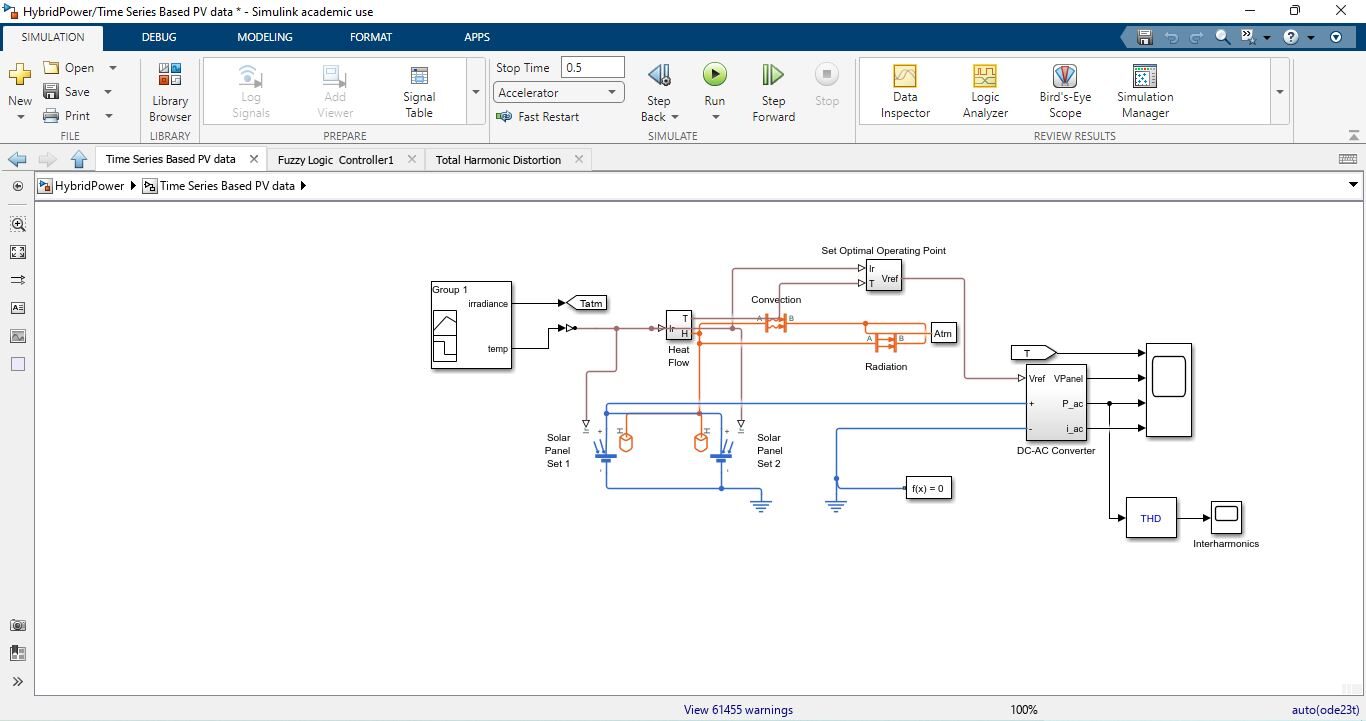Close the Total Harmonic Distortion tab
This screenshot has height=721, width=1366.
[x=578, y=160]
